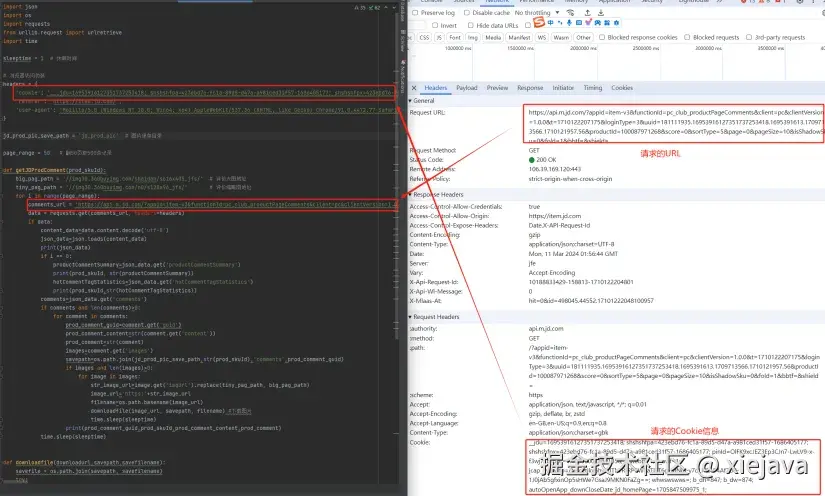Screen dimensions: 825x496
Task: Filter requests by Other type
Action: (583, 37)
